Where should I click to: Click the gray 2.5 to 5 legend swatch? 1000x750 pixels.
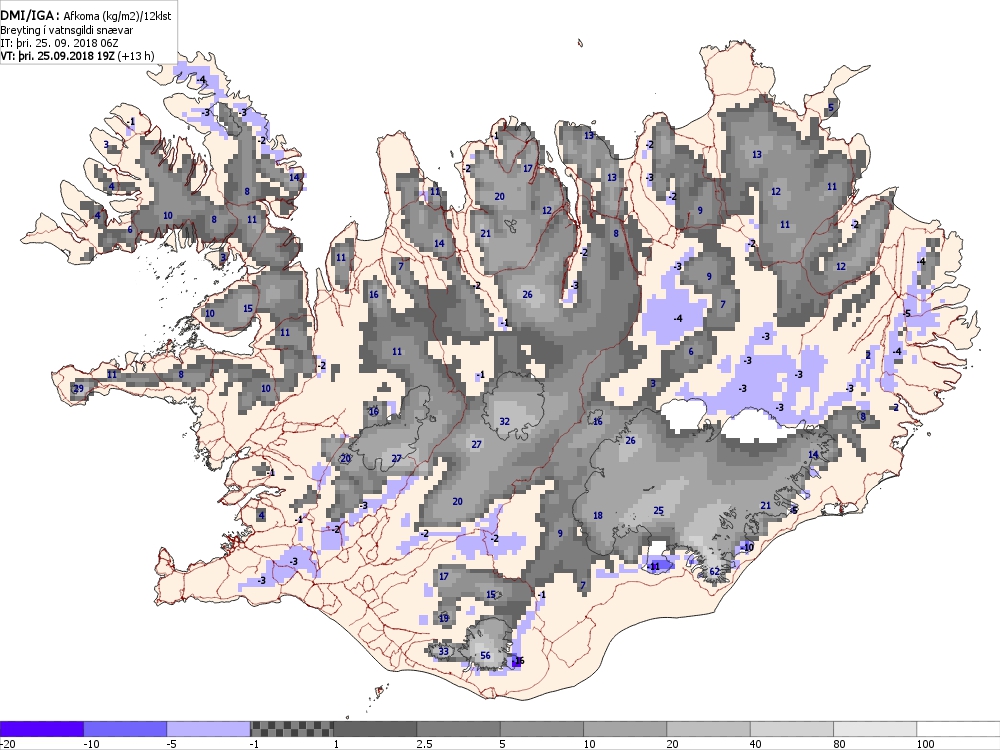[x=459, y=729]
